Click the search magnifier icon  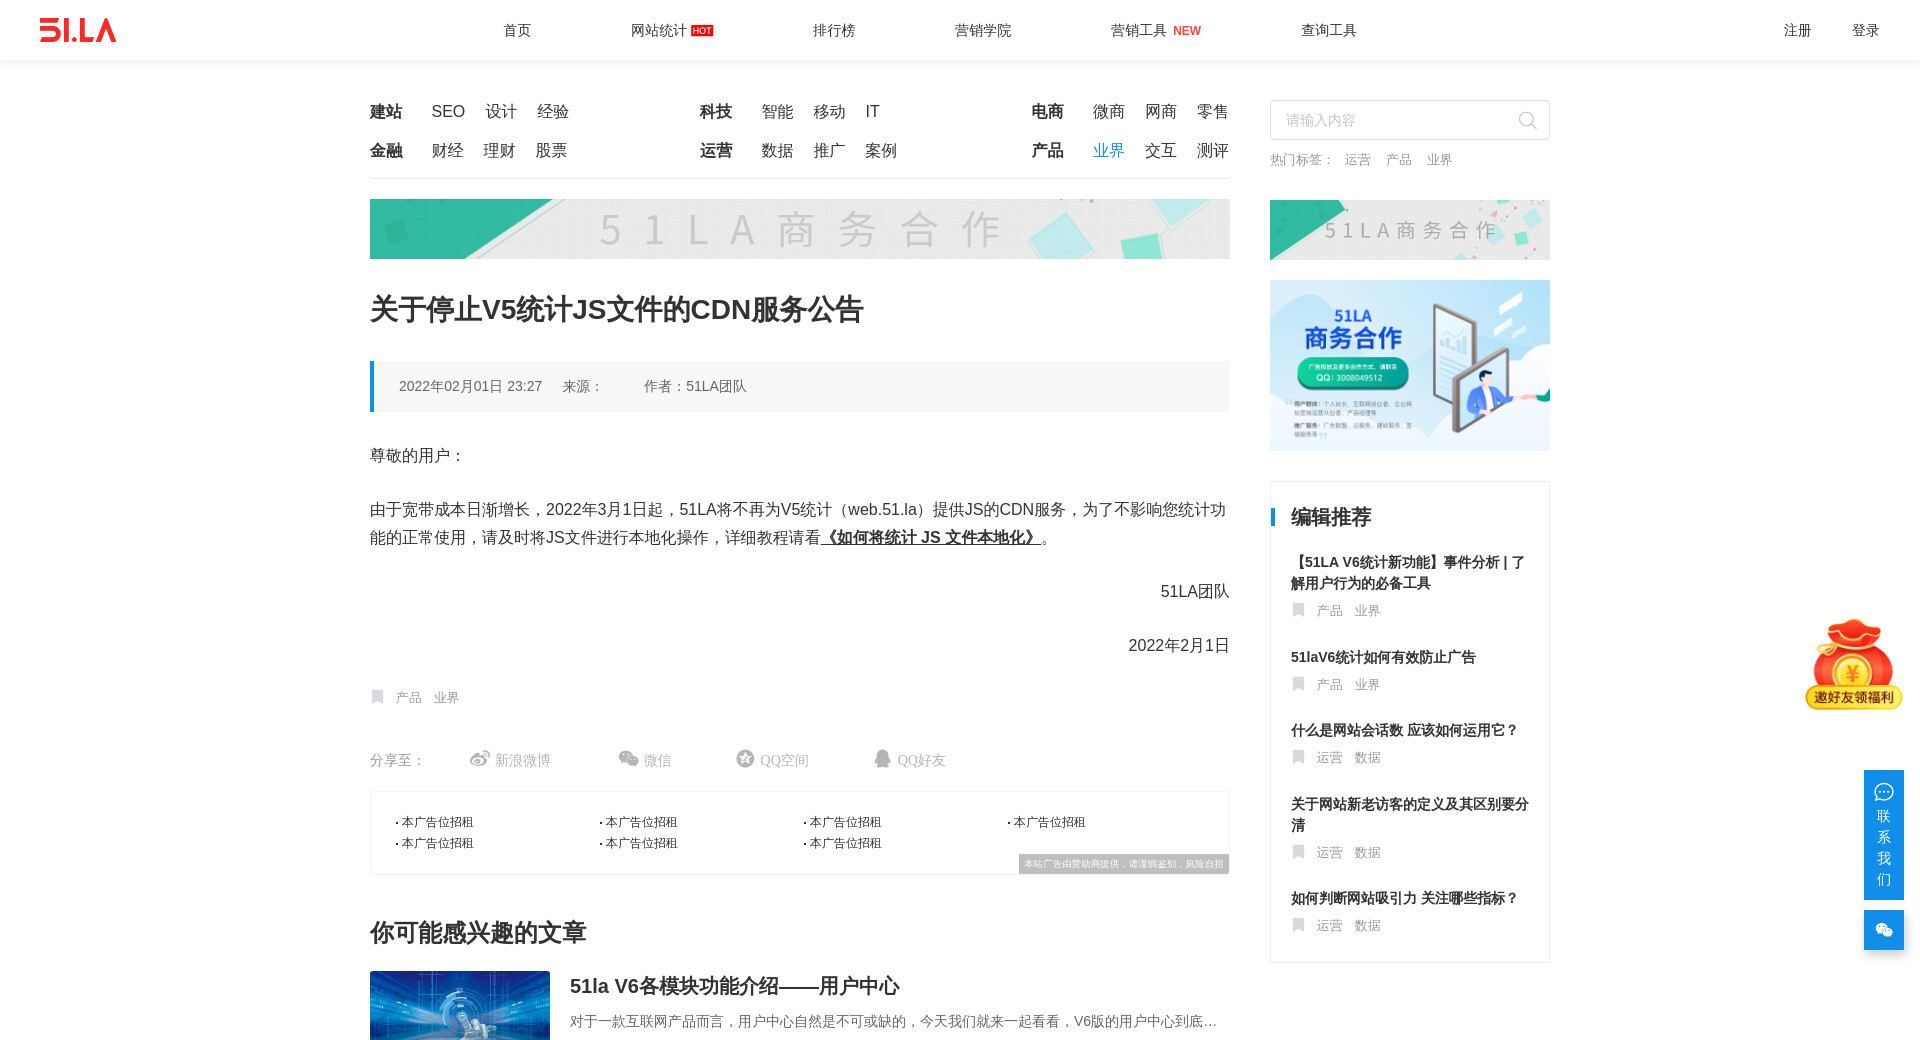click(1527, 120)
